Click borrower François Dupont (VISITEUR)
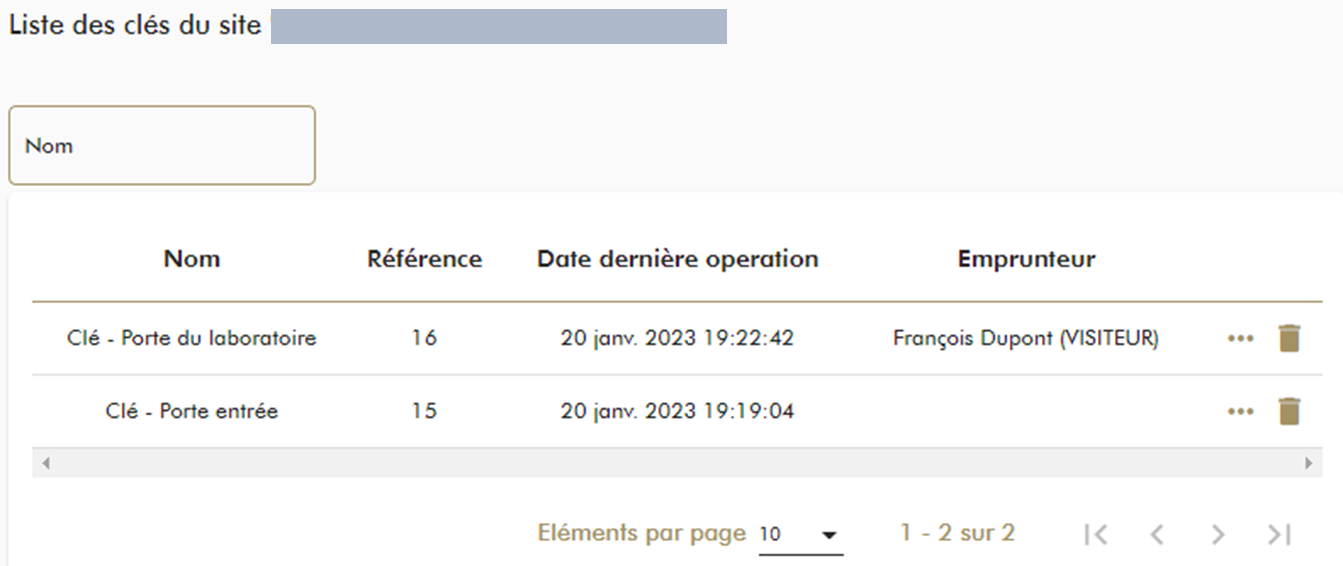 1025,338
